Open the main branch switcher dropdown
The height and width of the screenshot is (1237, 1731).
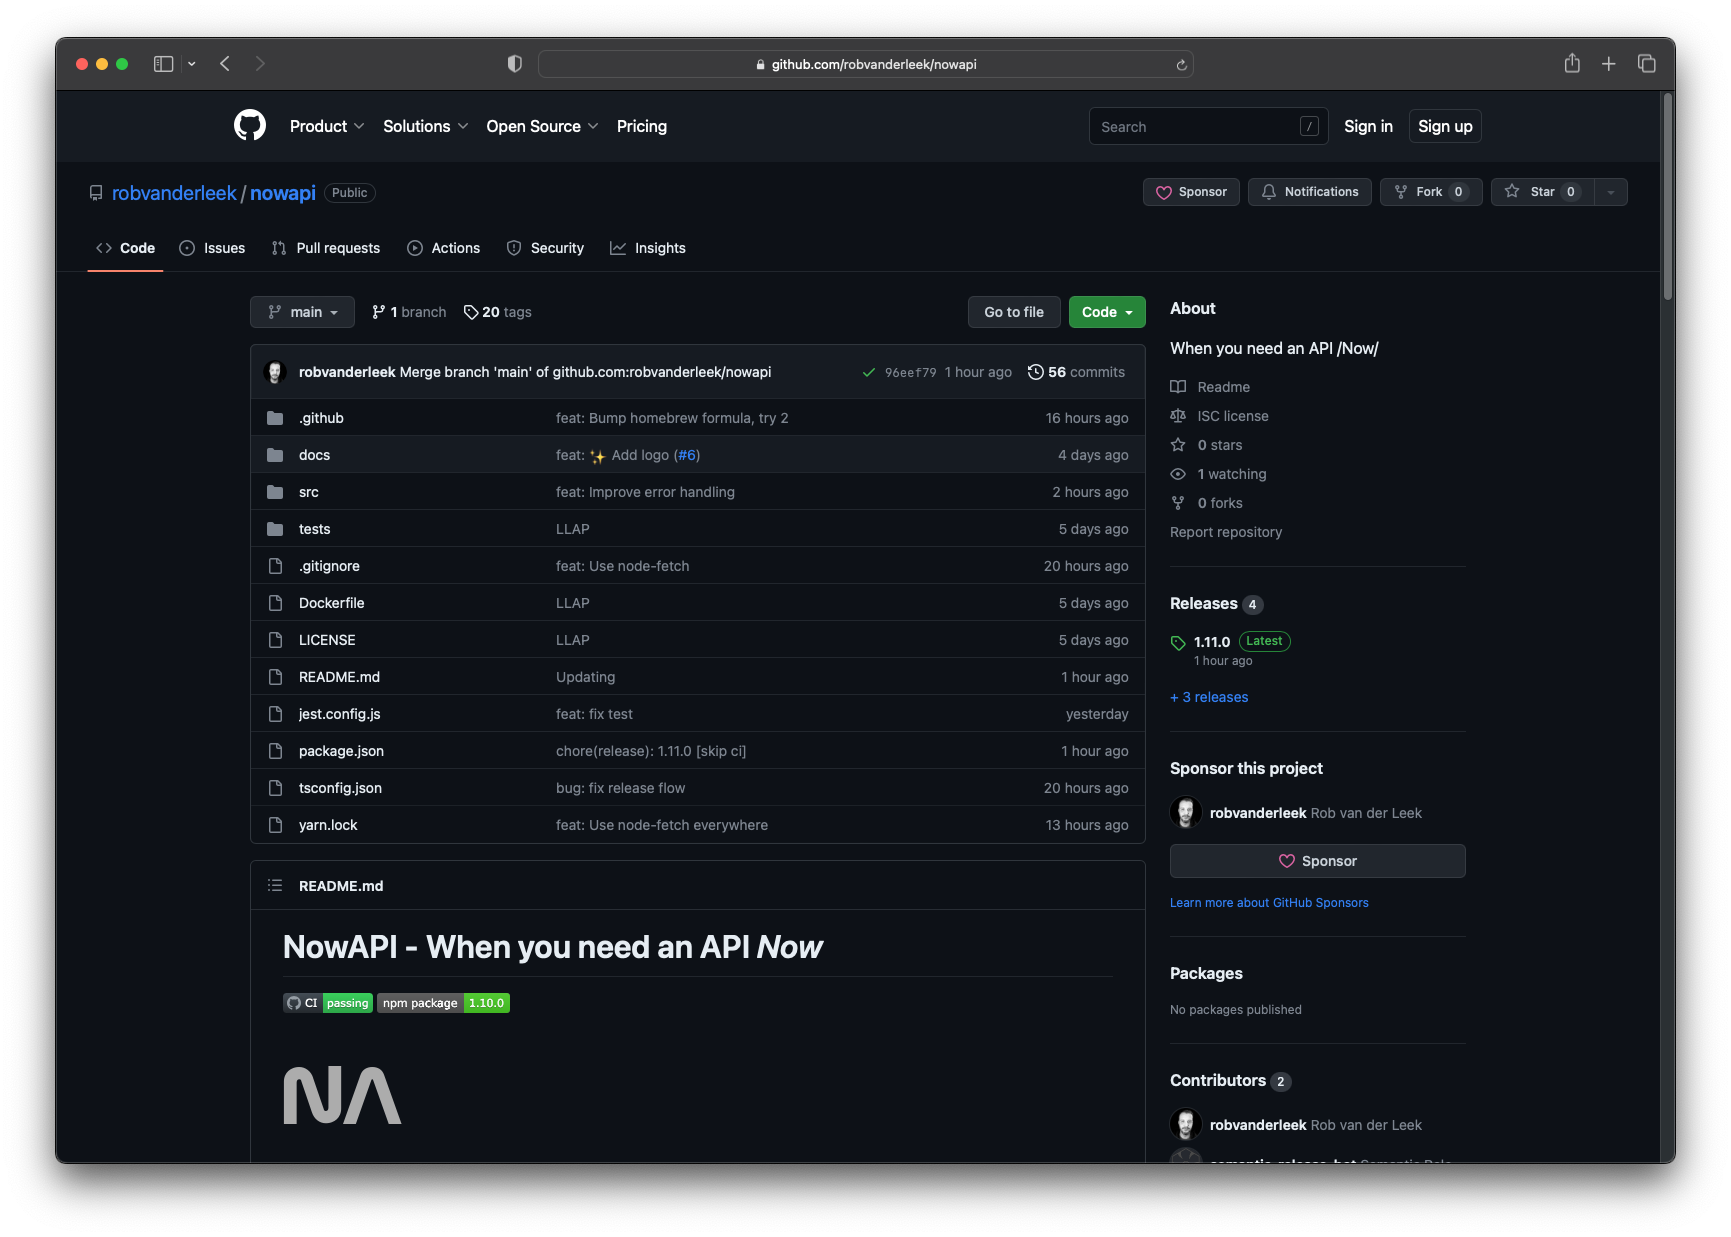click(x=302, y=312)
